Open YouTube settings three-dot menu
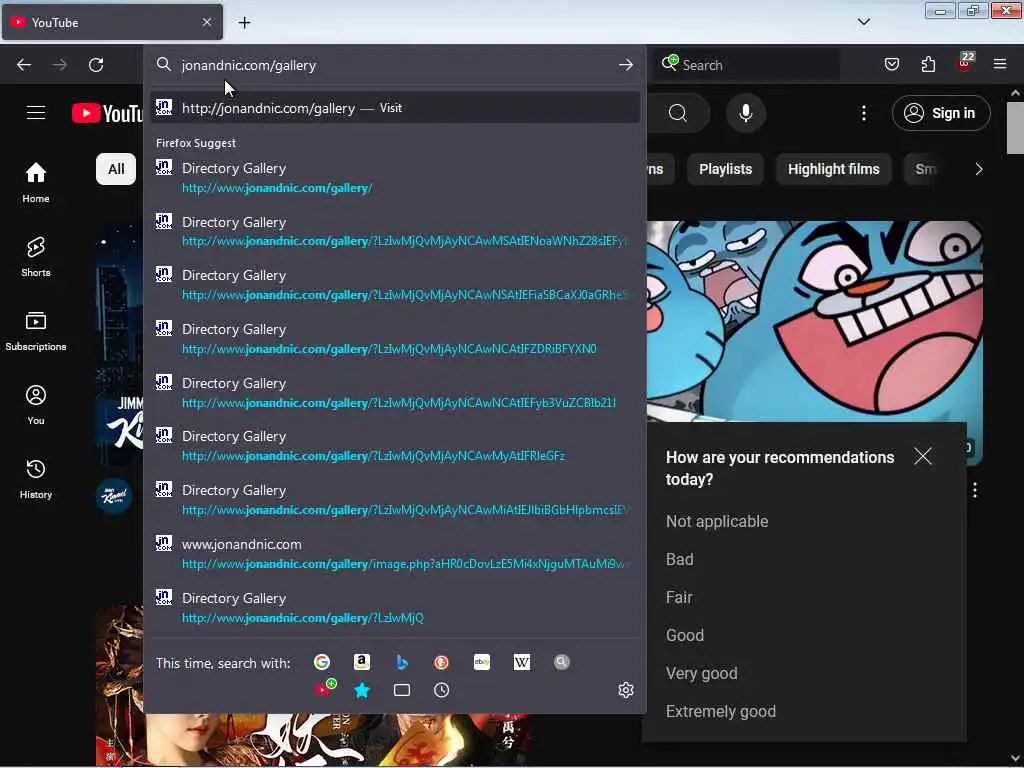Image resolution: width=1024 pixels, height=768 pixels. tap(864, 113)
